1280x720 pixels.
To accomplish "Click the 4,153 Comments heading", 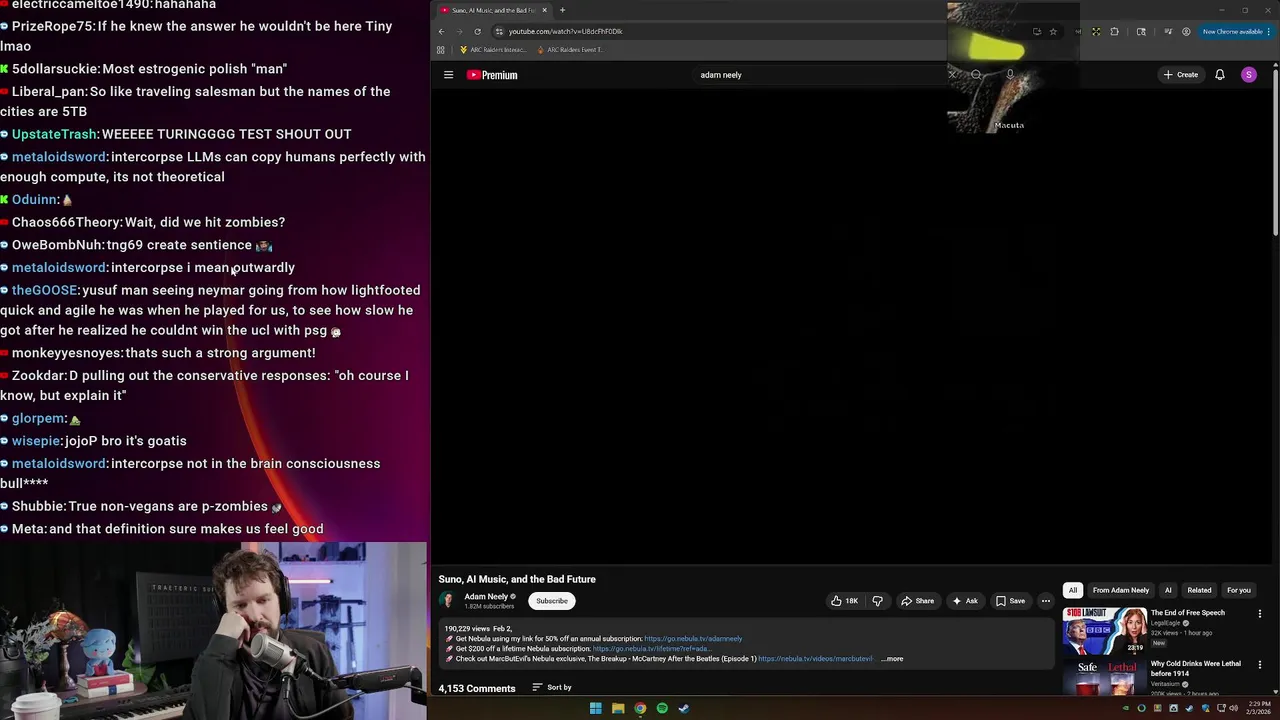I will point(477,688).
